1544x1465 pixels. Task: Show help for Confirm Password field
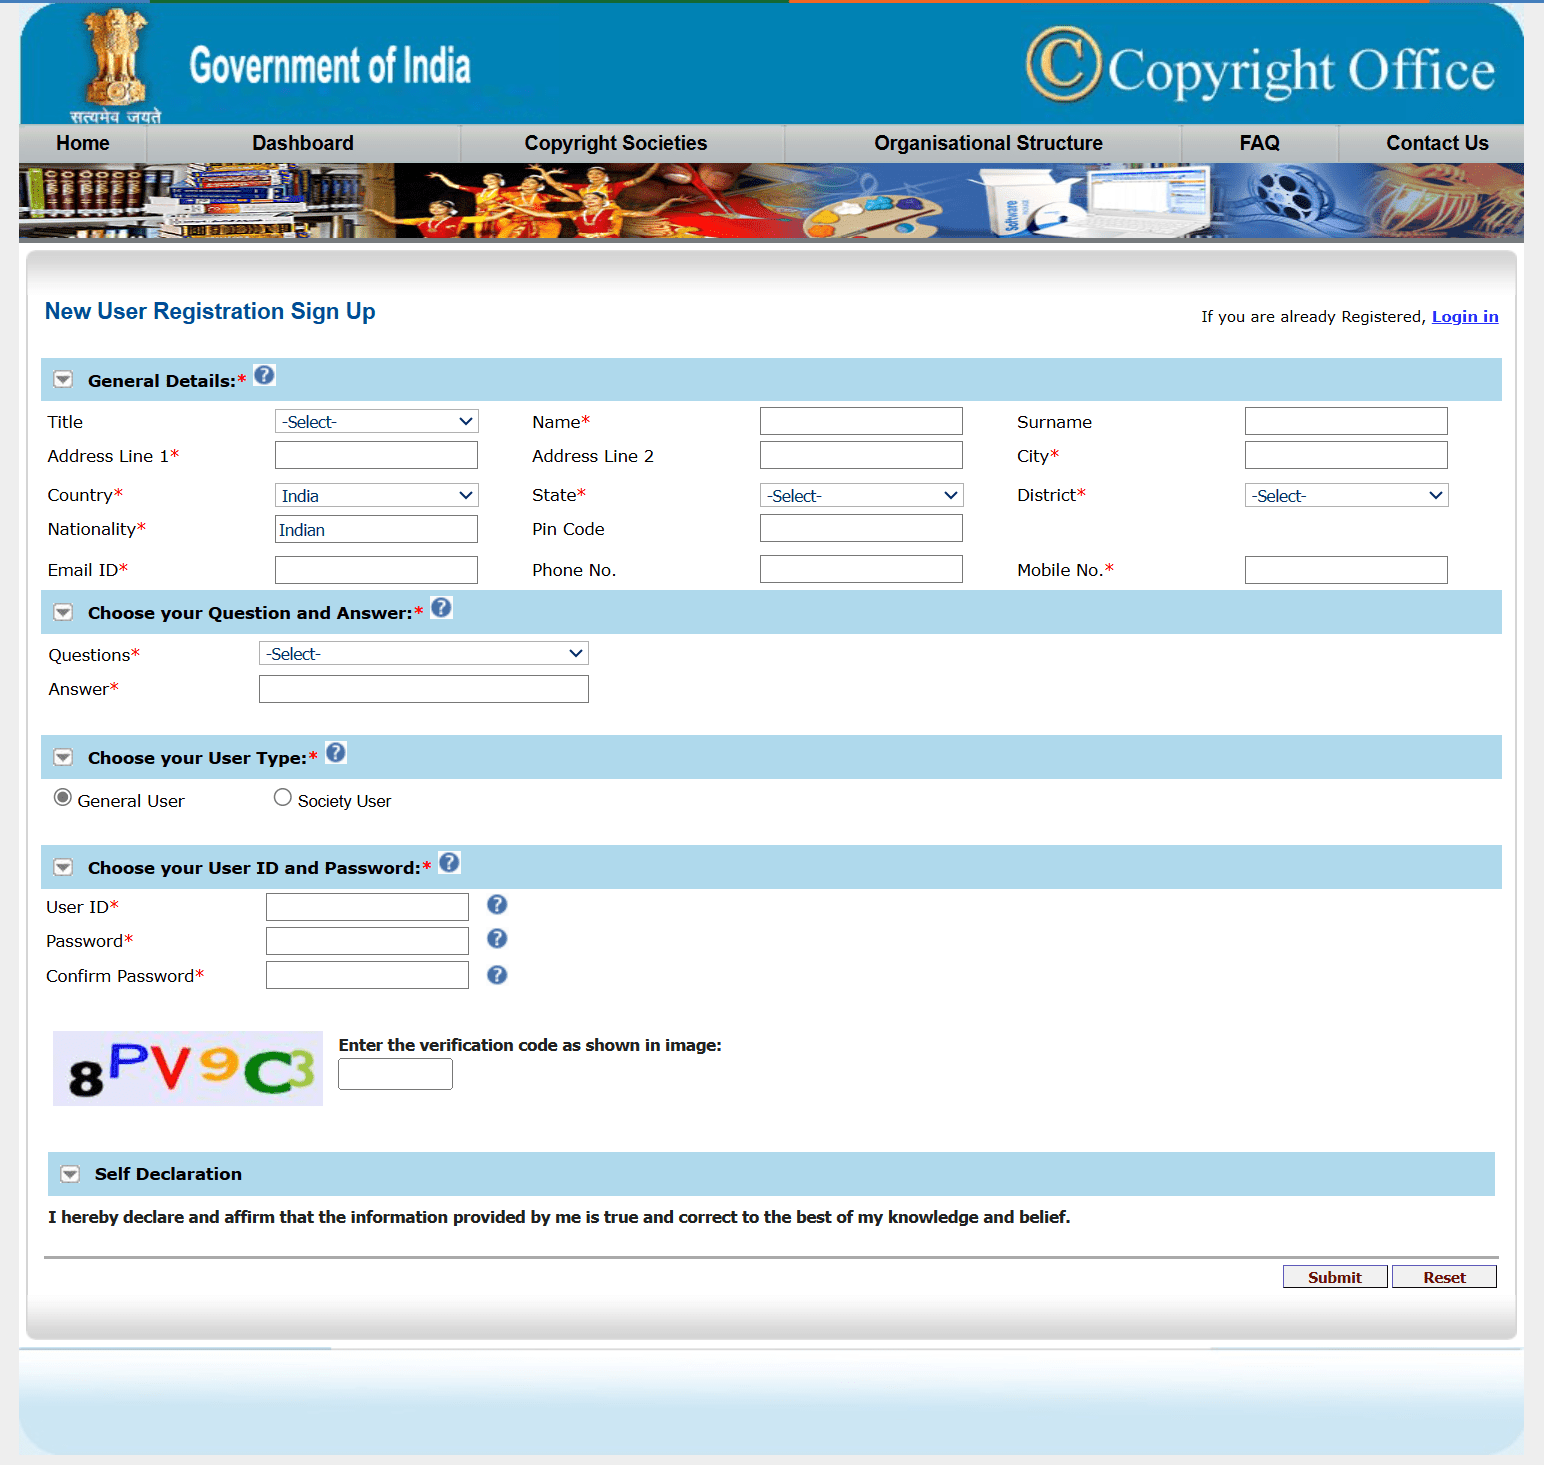(x=497, y=975)
